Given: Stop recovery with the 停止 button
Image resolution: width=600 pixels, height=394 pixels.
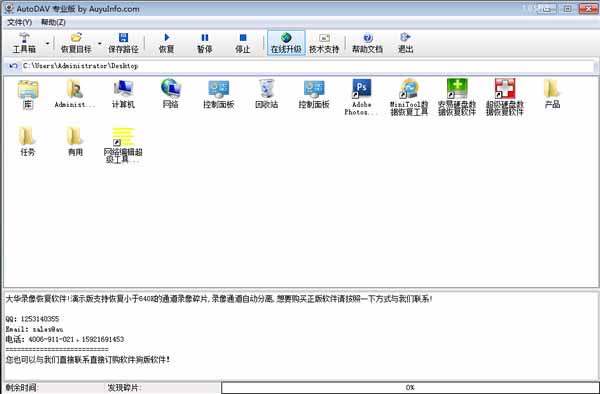Looking at the screenshot, I should click(243, 43).
